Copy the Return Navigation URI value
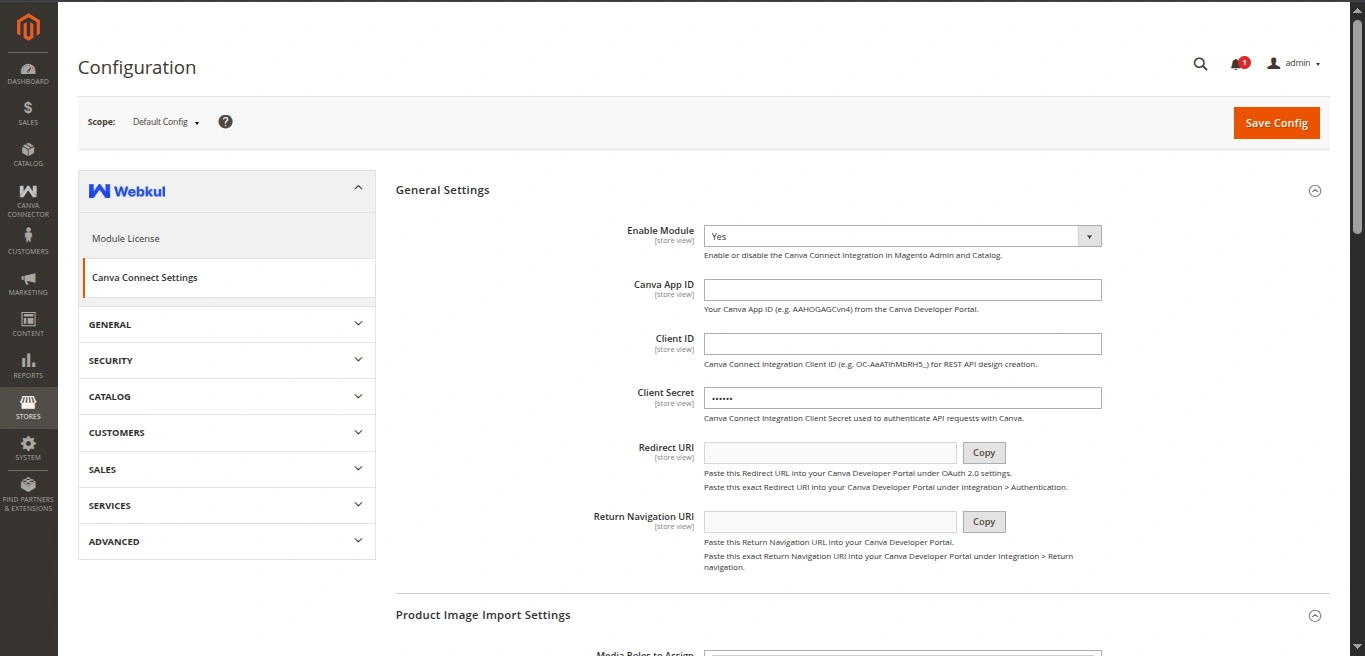The width and height of the screenshot is (1365, 656). pos(984,522)
